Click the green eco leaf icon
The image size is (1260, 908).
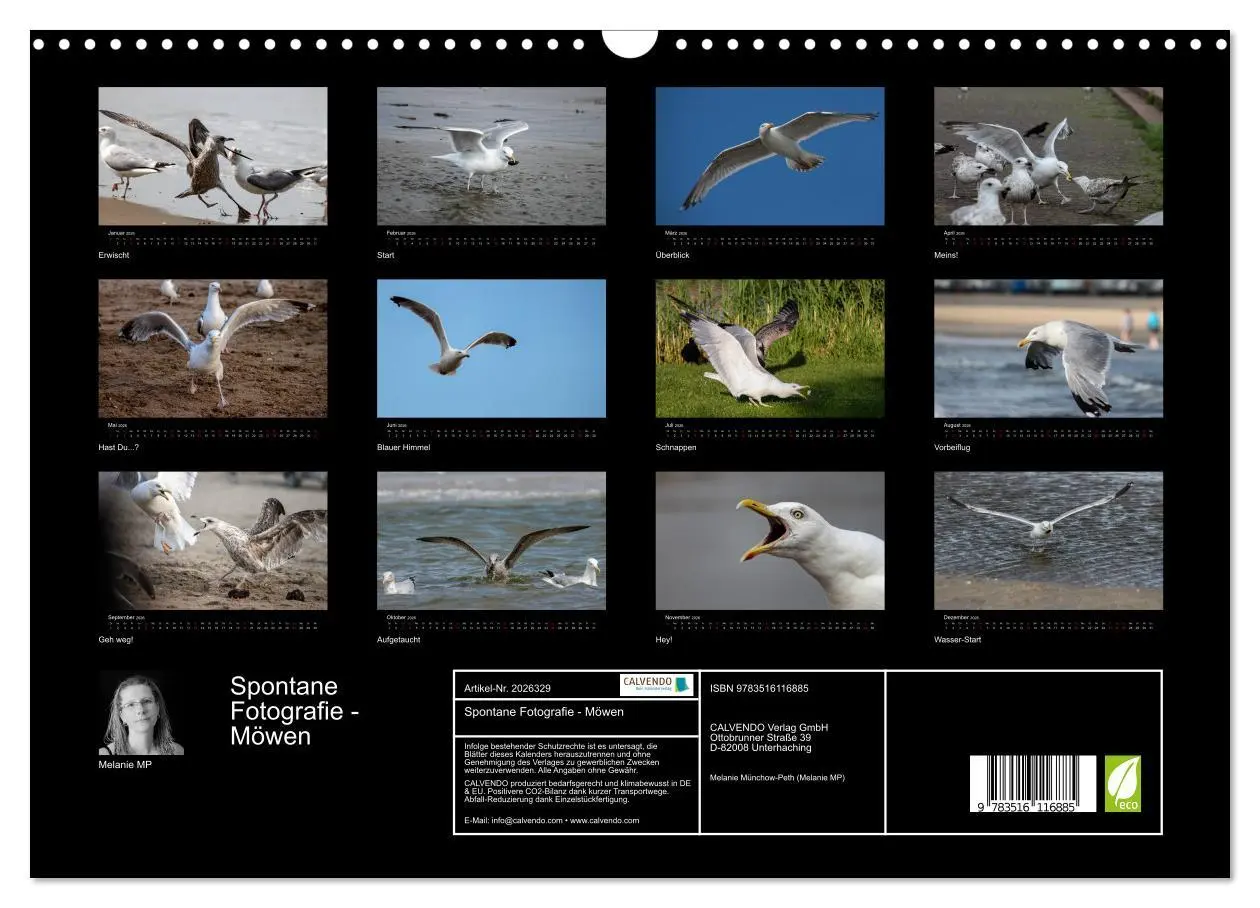1122,784
